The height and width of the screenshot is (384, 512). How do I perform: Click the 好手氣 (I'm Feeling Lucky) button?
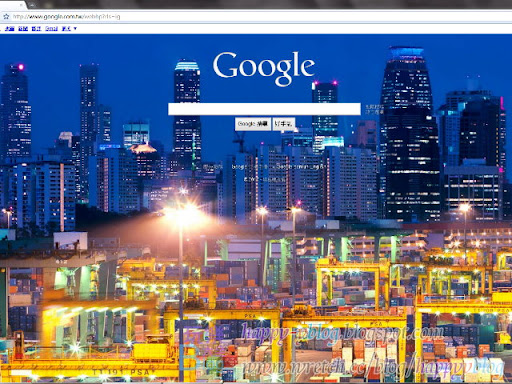(283, 124)
